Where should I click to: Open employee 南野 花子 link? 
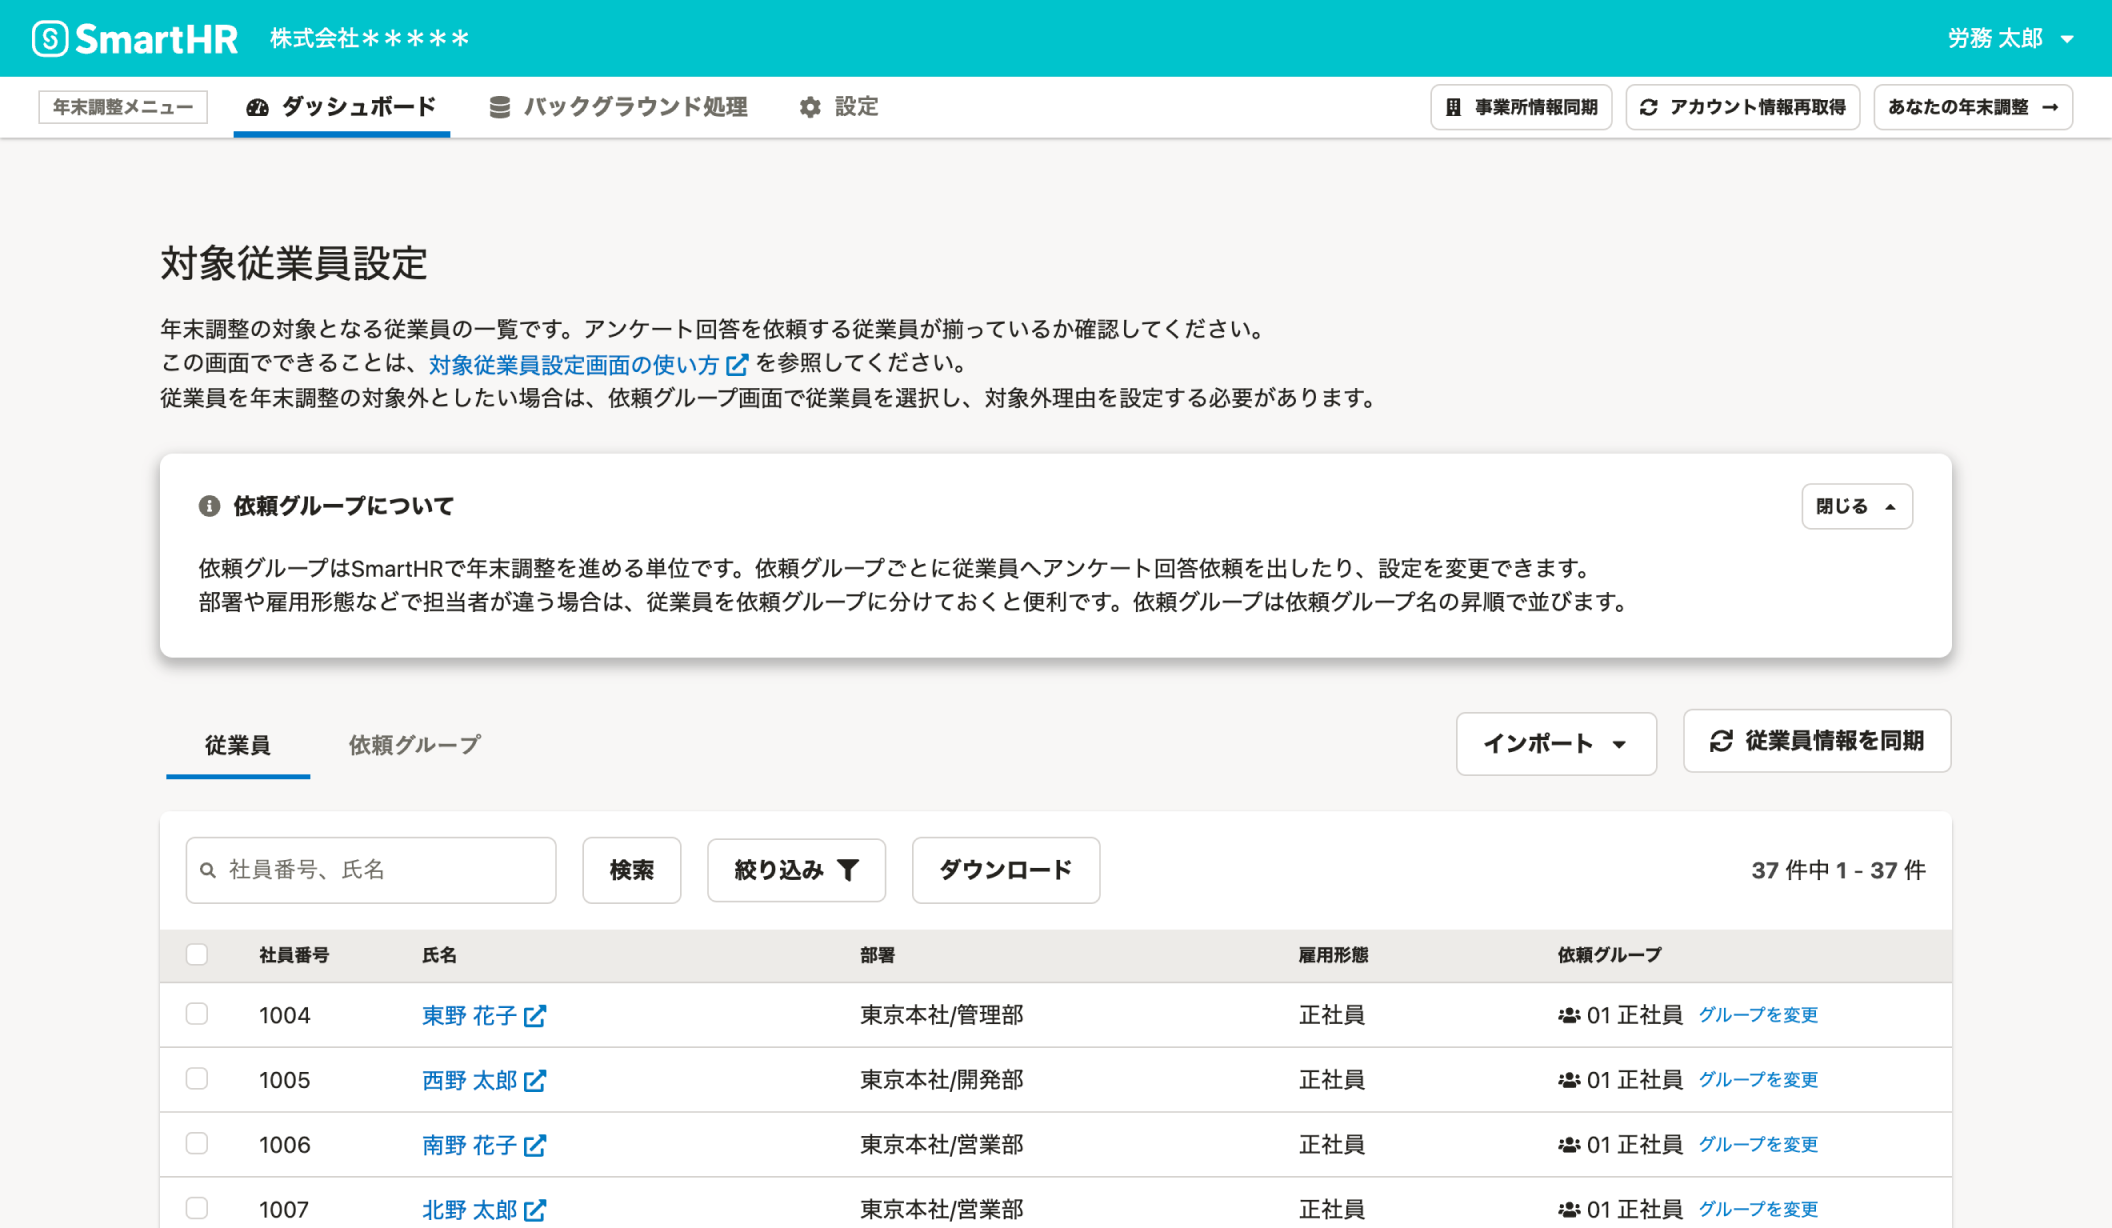click(x=484, y=1145)
